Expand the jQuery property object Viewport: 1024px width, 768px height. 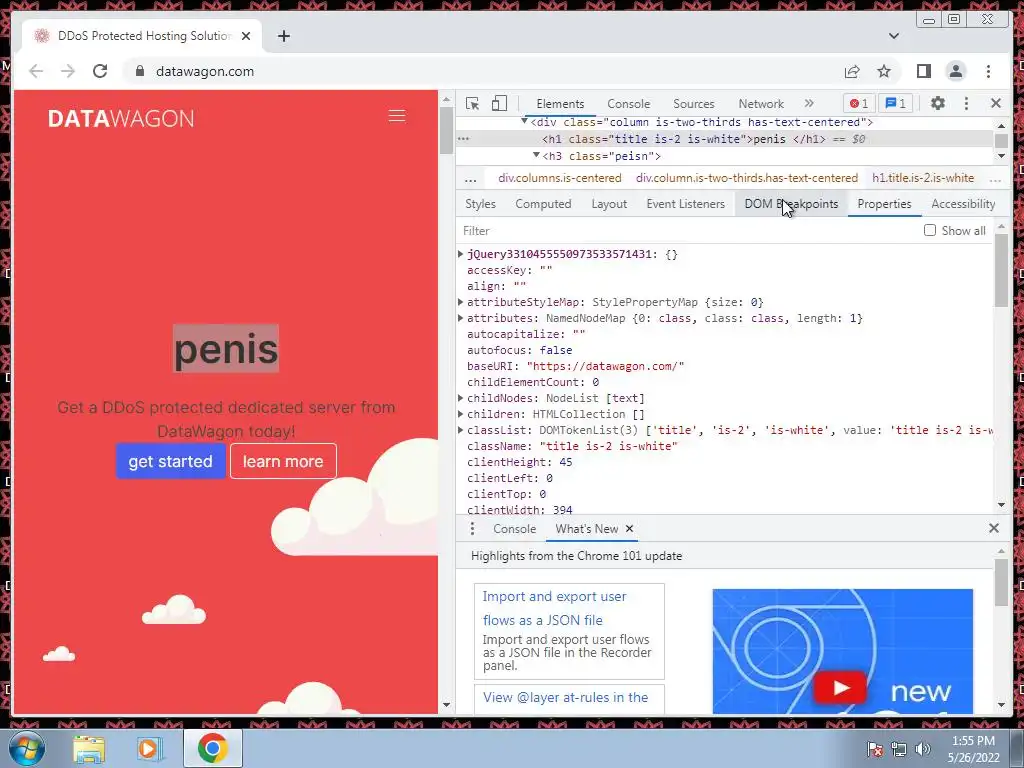tap(460, 254)
